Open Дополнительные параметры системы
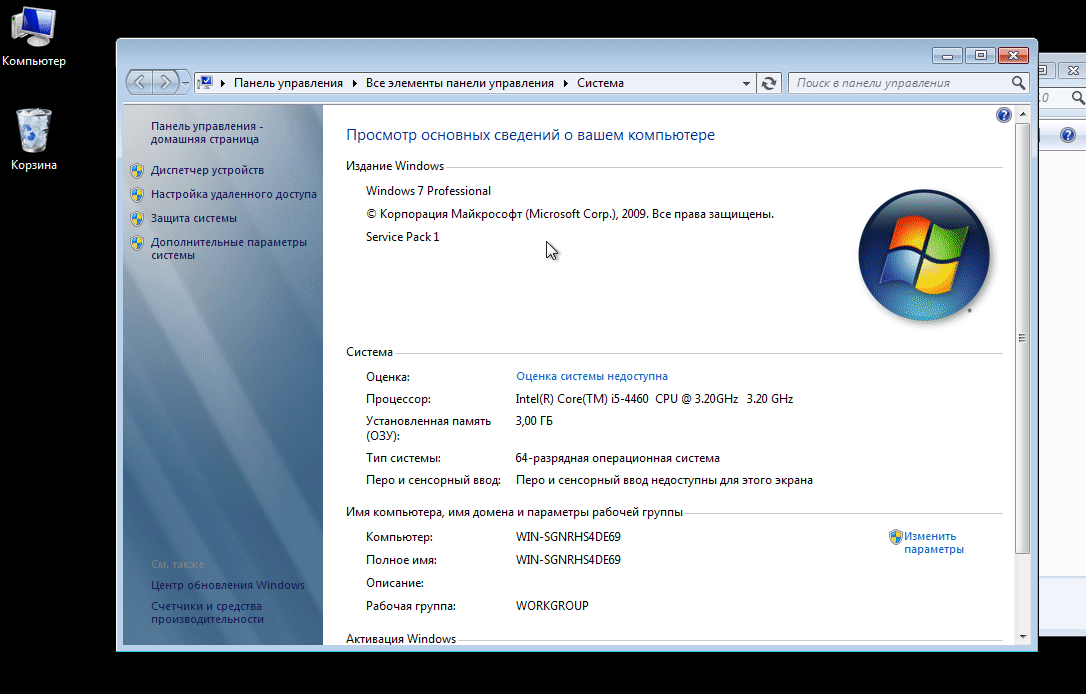This screenshot has height=694, width=1086. (229, 248)
